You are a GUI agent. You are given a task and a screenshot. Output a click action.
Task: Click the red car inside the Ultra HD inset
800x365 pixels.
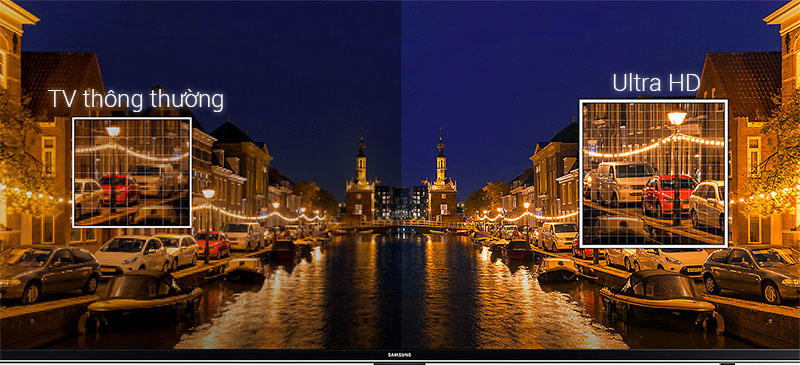pos(669,196)
